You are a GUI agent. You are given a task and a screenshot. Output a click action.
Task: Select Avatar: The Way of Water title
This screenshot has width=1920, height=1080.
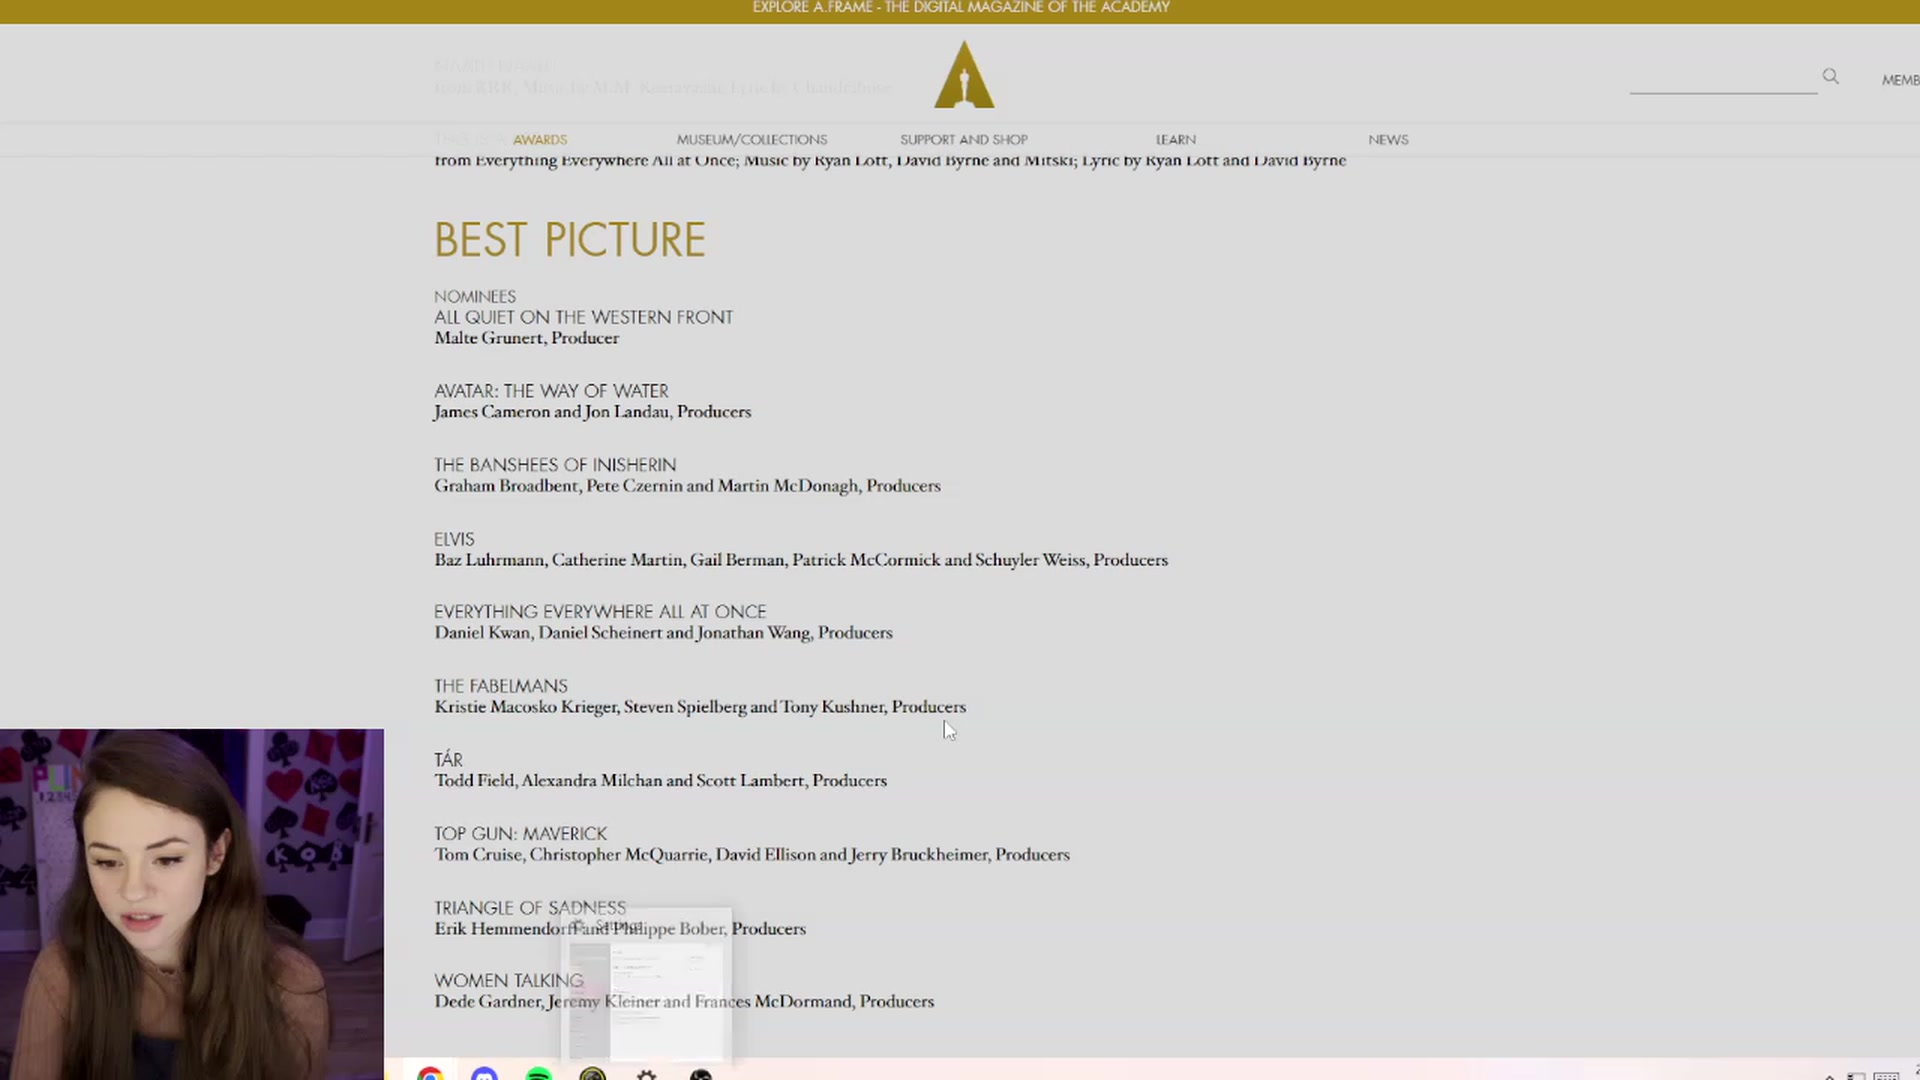point(551,391)
